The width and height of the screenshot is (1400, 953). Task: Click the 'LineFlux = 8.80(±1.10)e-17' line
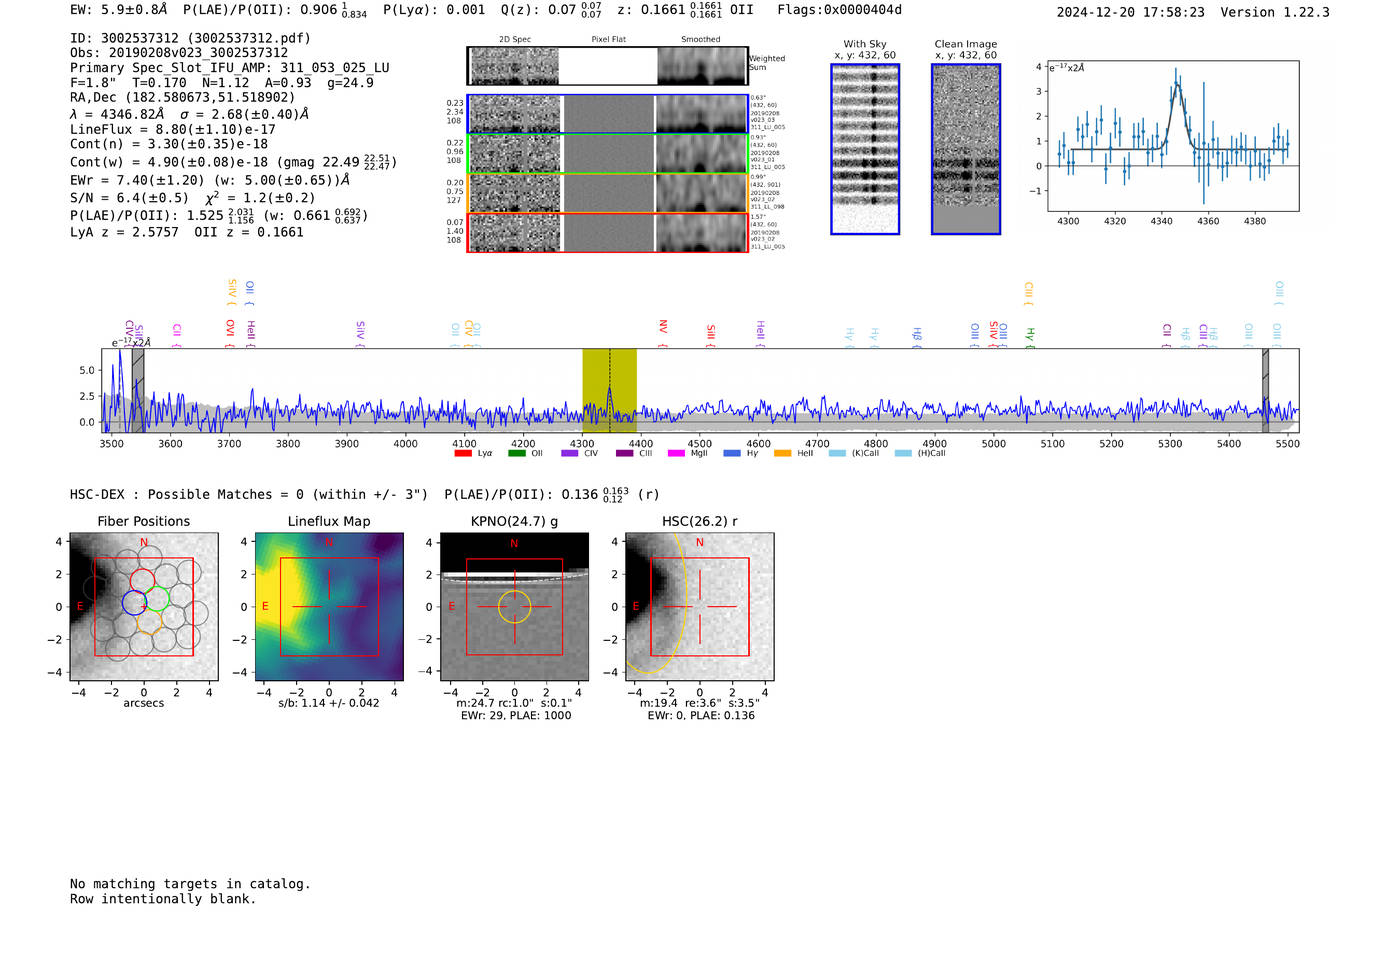(173, 129)
